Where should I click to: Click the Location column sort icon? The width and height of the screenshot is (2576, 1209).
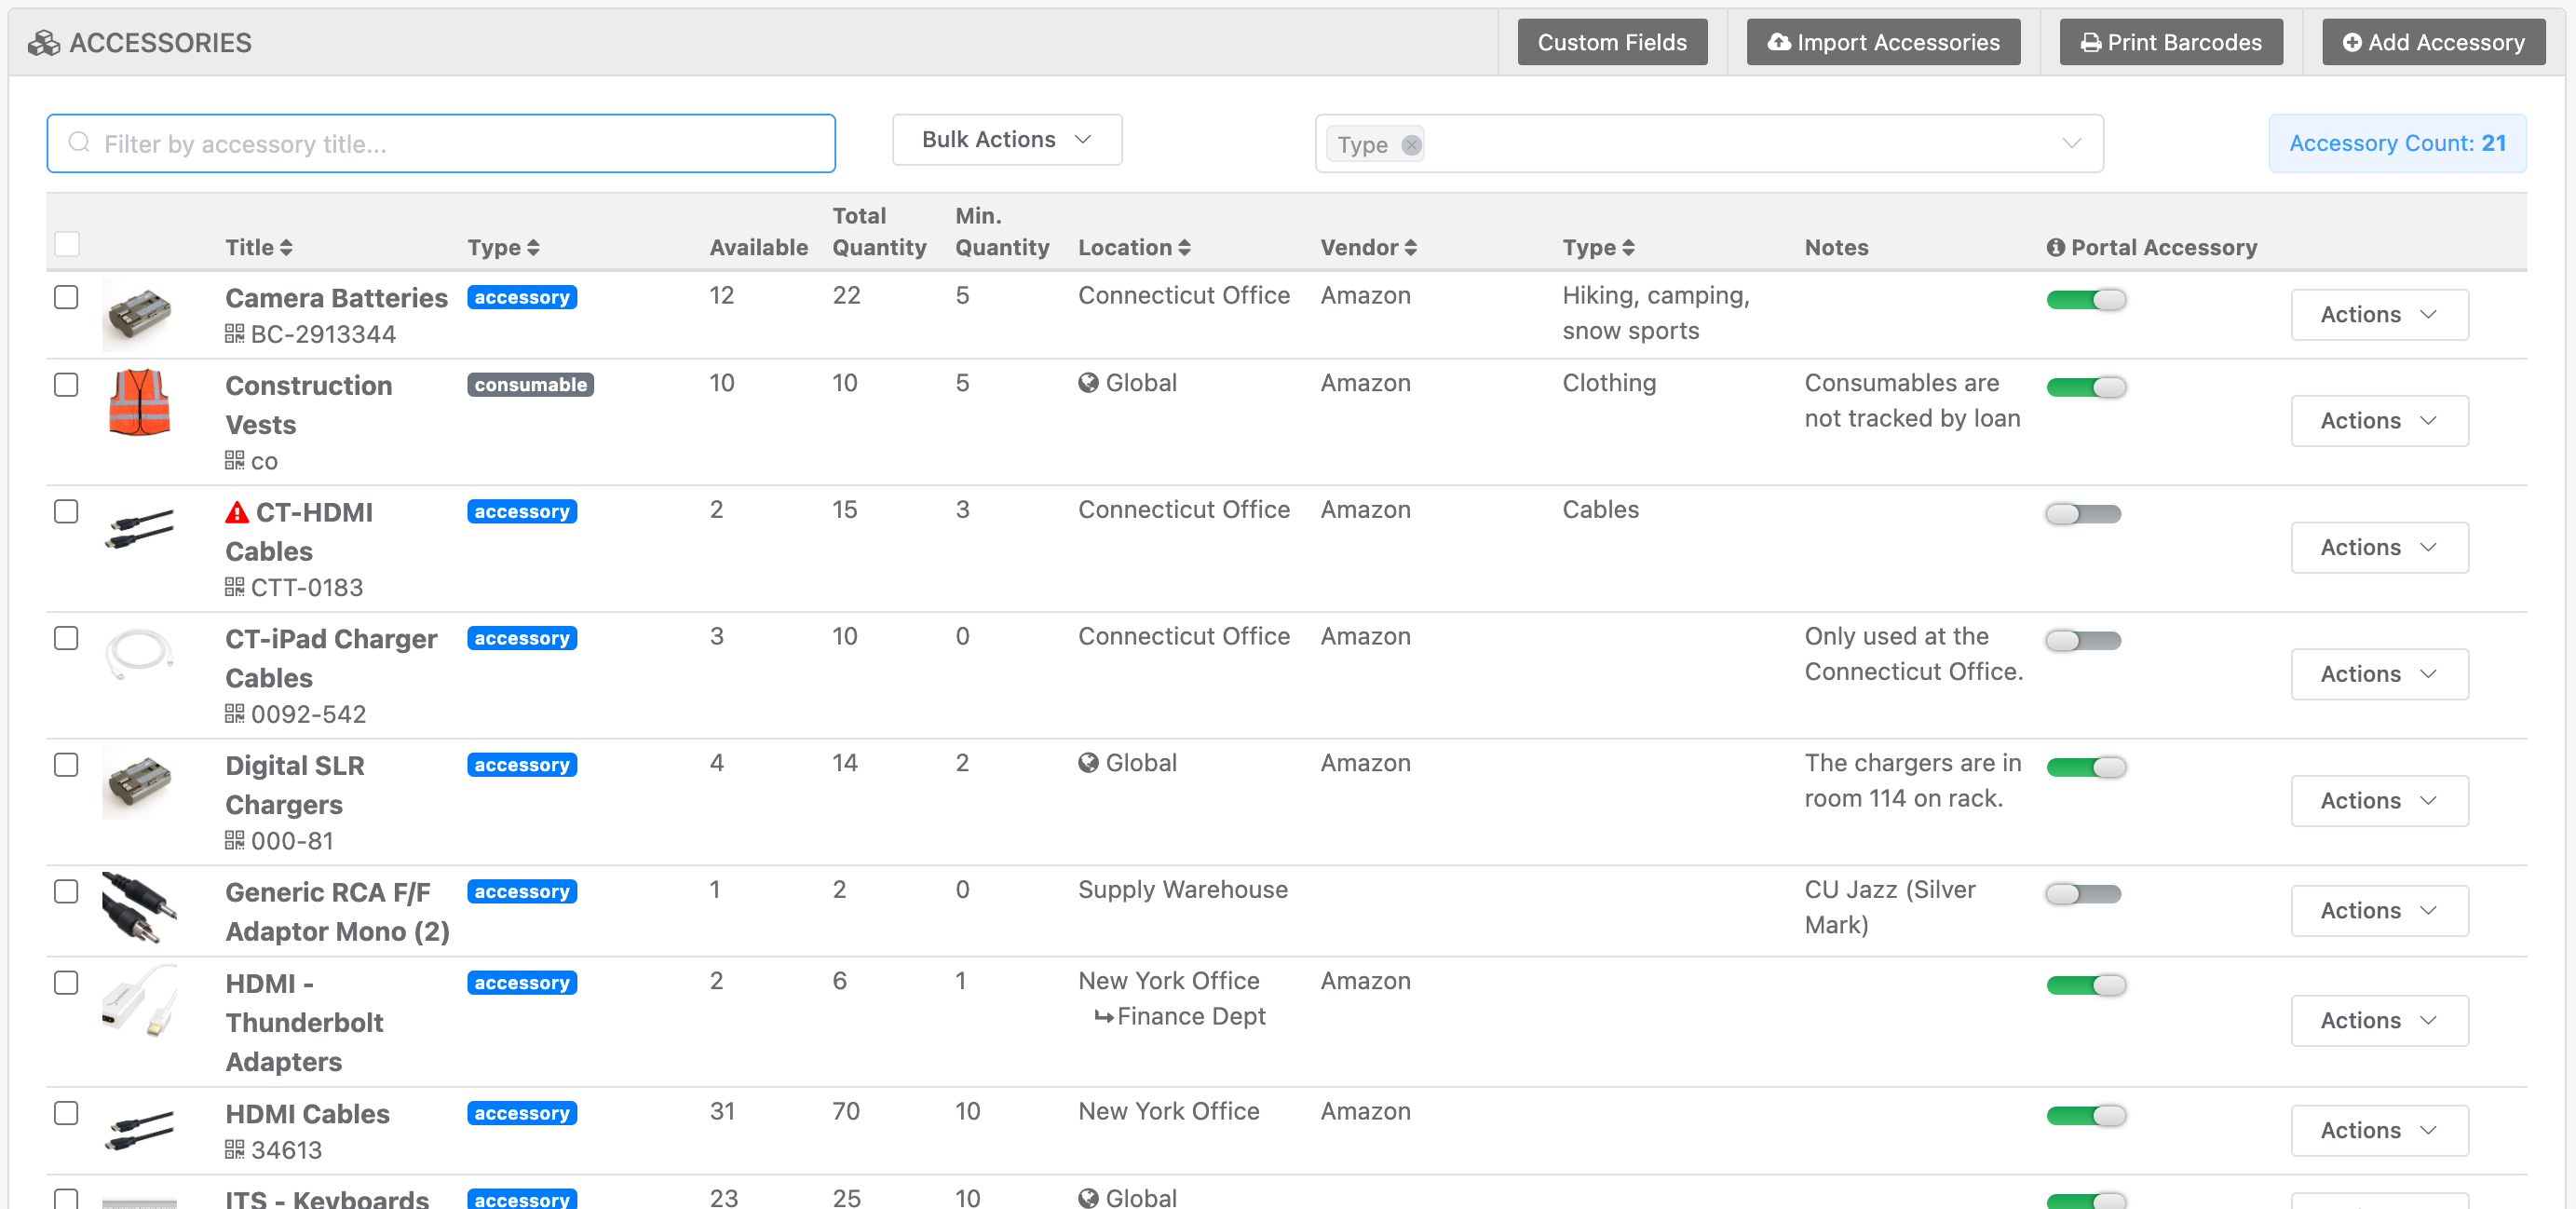click(1184, 247)
